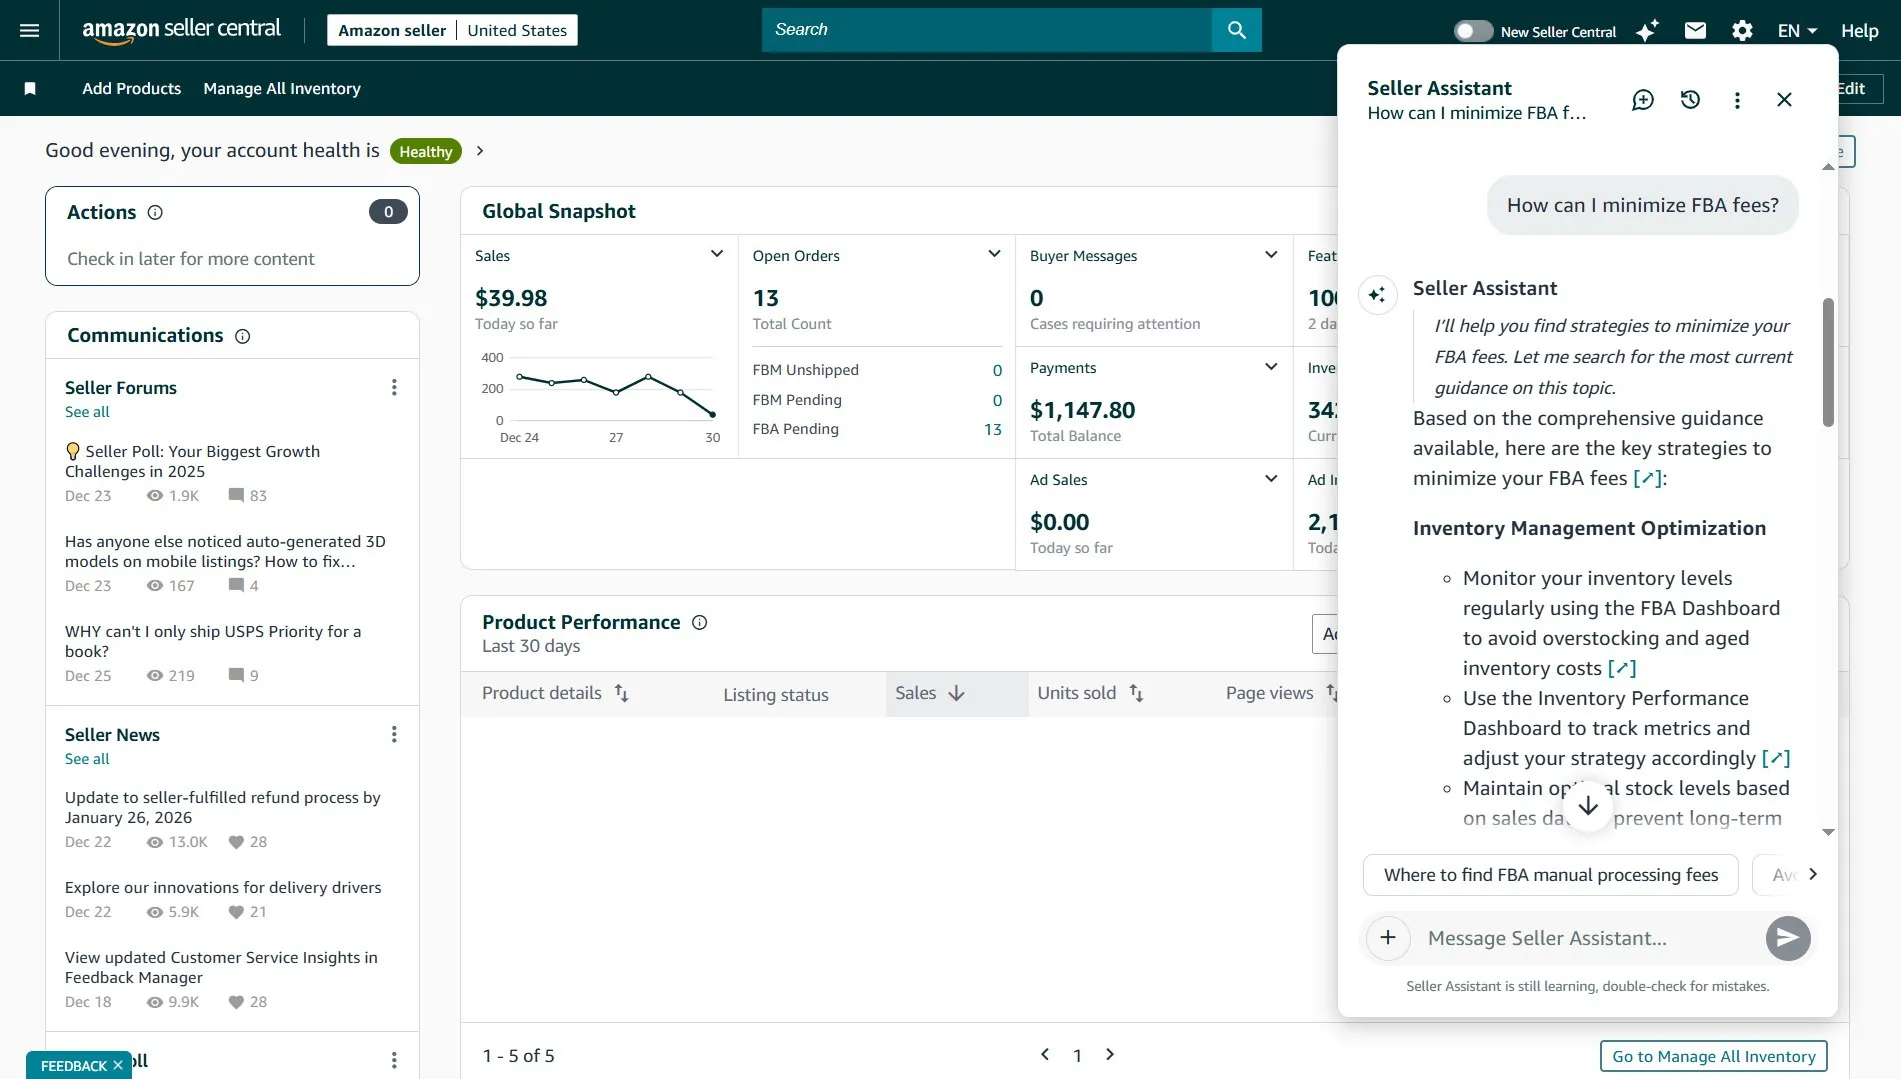Start a new Seller Assistant chat
1901x1079 pixels.
tap(1642, 100)
